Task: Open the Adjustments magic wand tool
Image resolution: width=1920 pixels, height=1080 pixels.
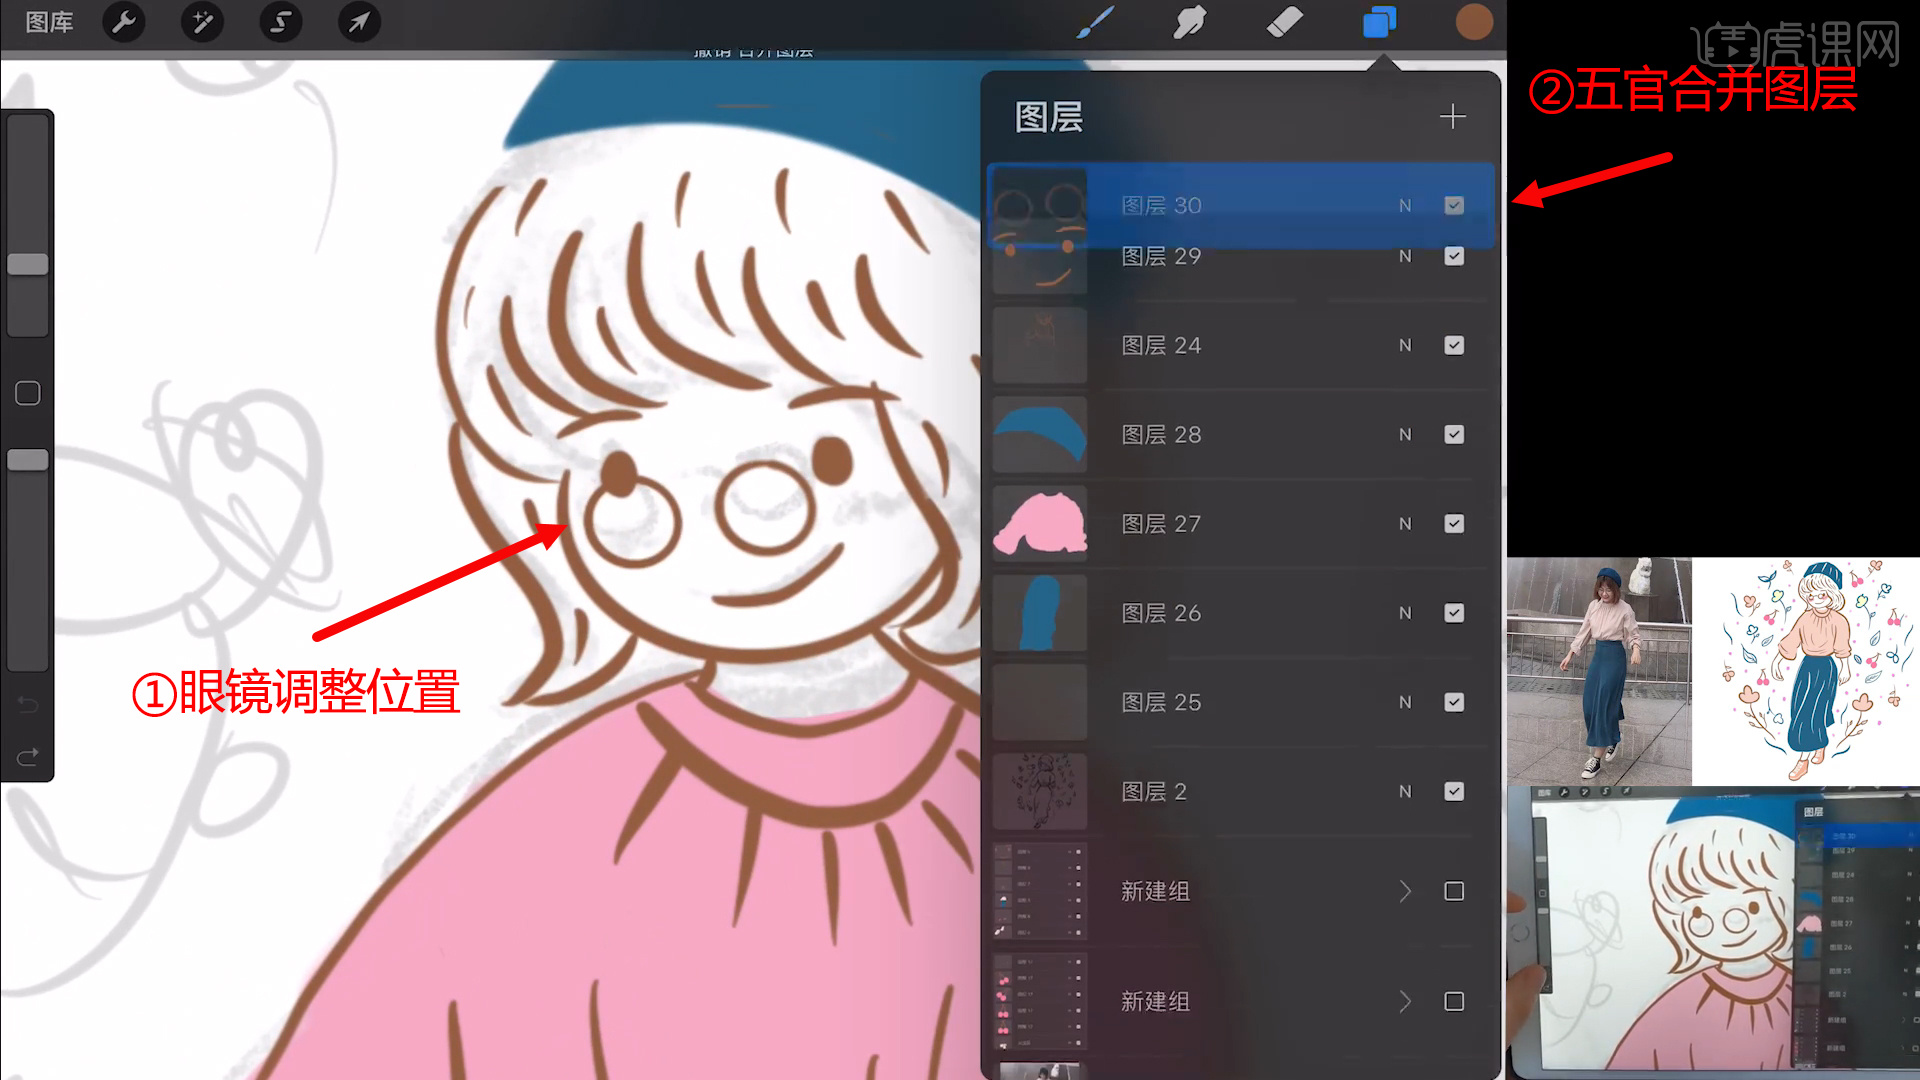Action: (x=202, y=21)
